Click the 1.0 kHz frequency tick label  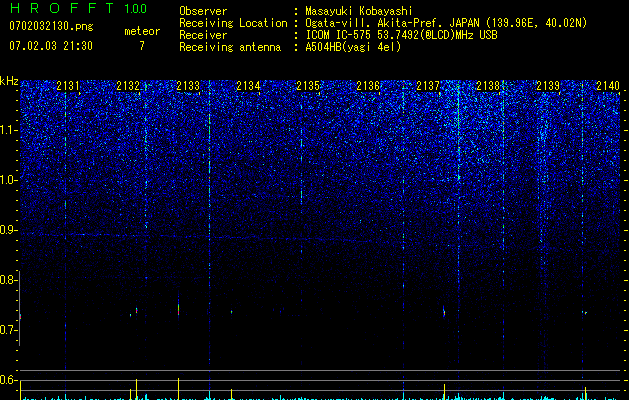click(x=9, y=180)
